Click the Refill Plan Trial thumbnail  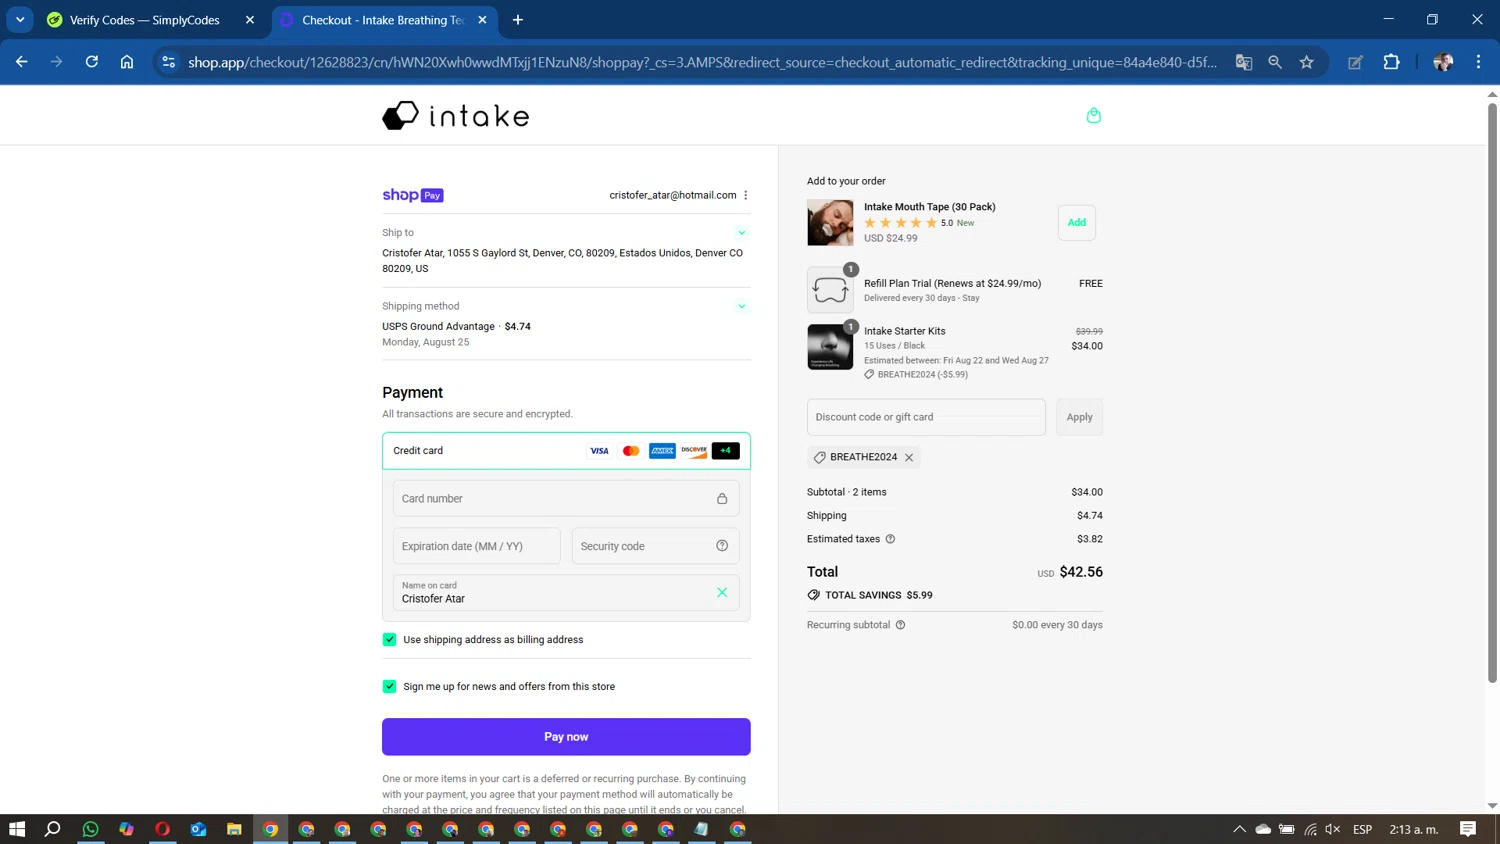830,290
